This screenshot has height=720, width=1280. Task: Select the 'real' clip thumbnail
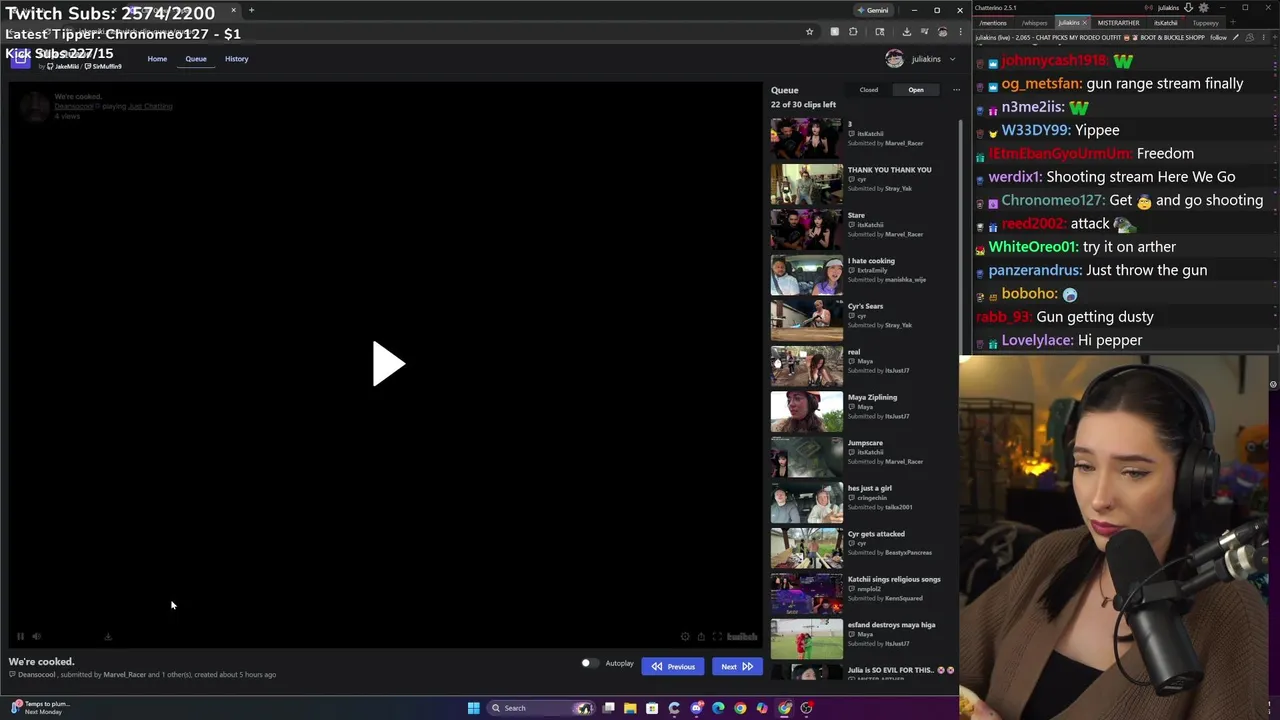pos(807,365)
